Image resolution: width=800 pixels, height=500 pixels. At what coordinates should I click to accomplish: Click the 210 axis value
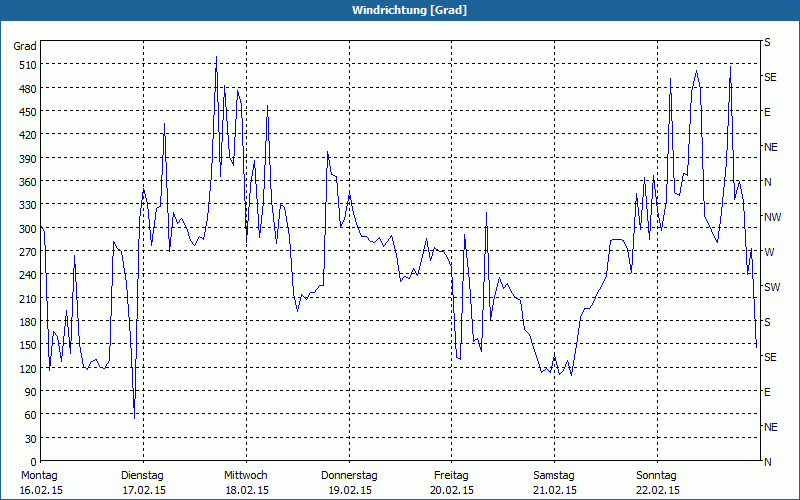click(x=28, y=298)
